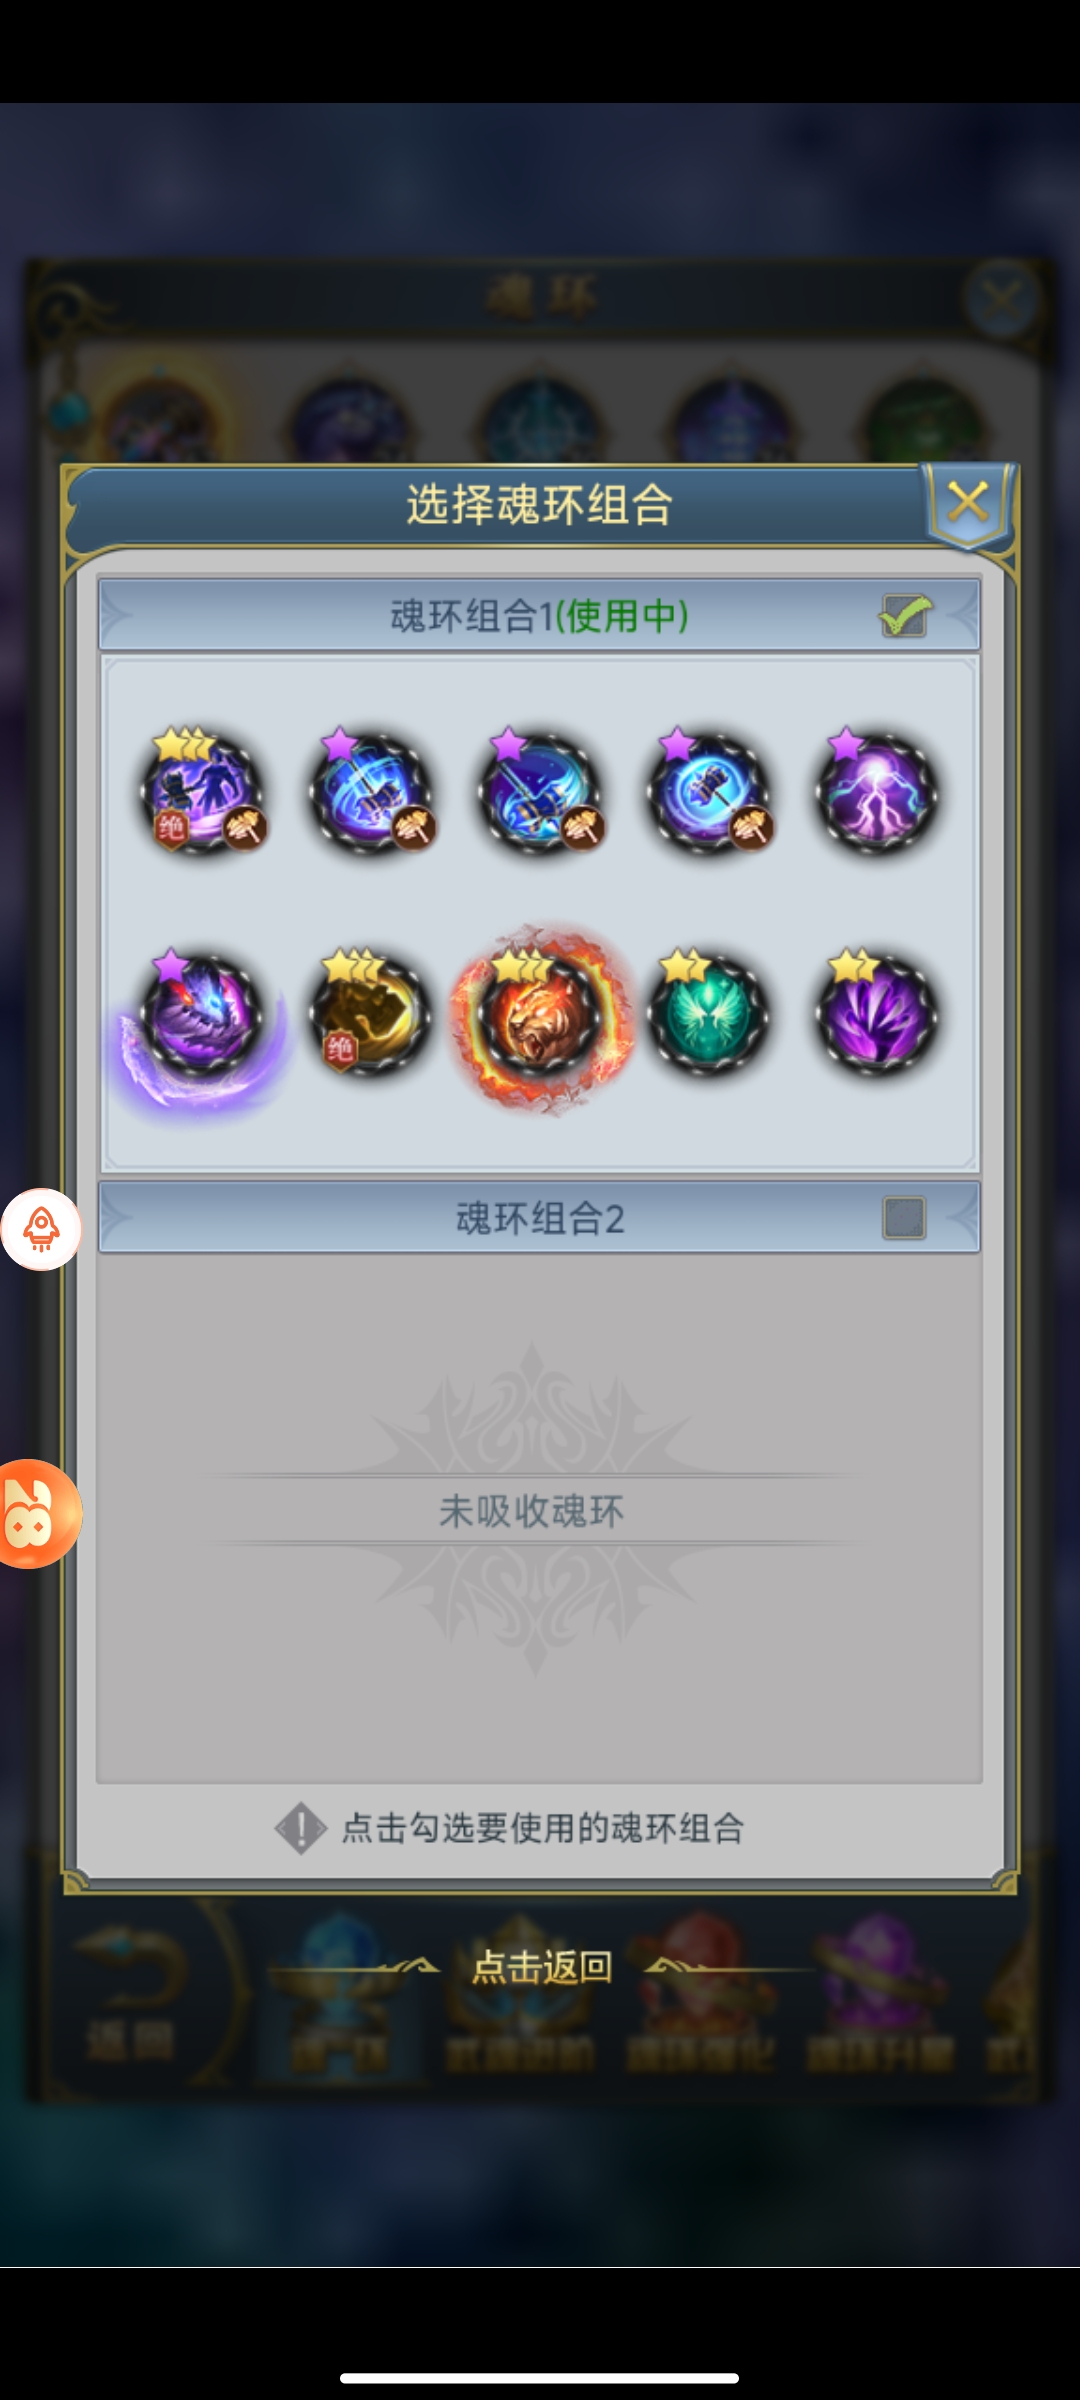Viewport: 1080px width, 2400px height.
Task: Tap the fiery tiger soul ring
Action: pyautogui.click(x=540, y=1016)
